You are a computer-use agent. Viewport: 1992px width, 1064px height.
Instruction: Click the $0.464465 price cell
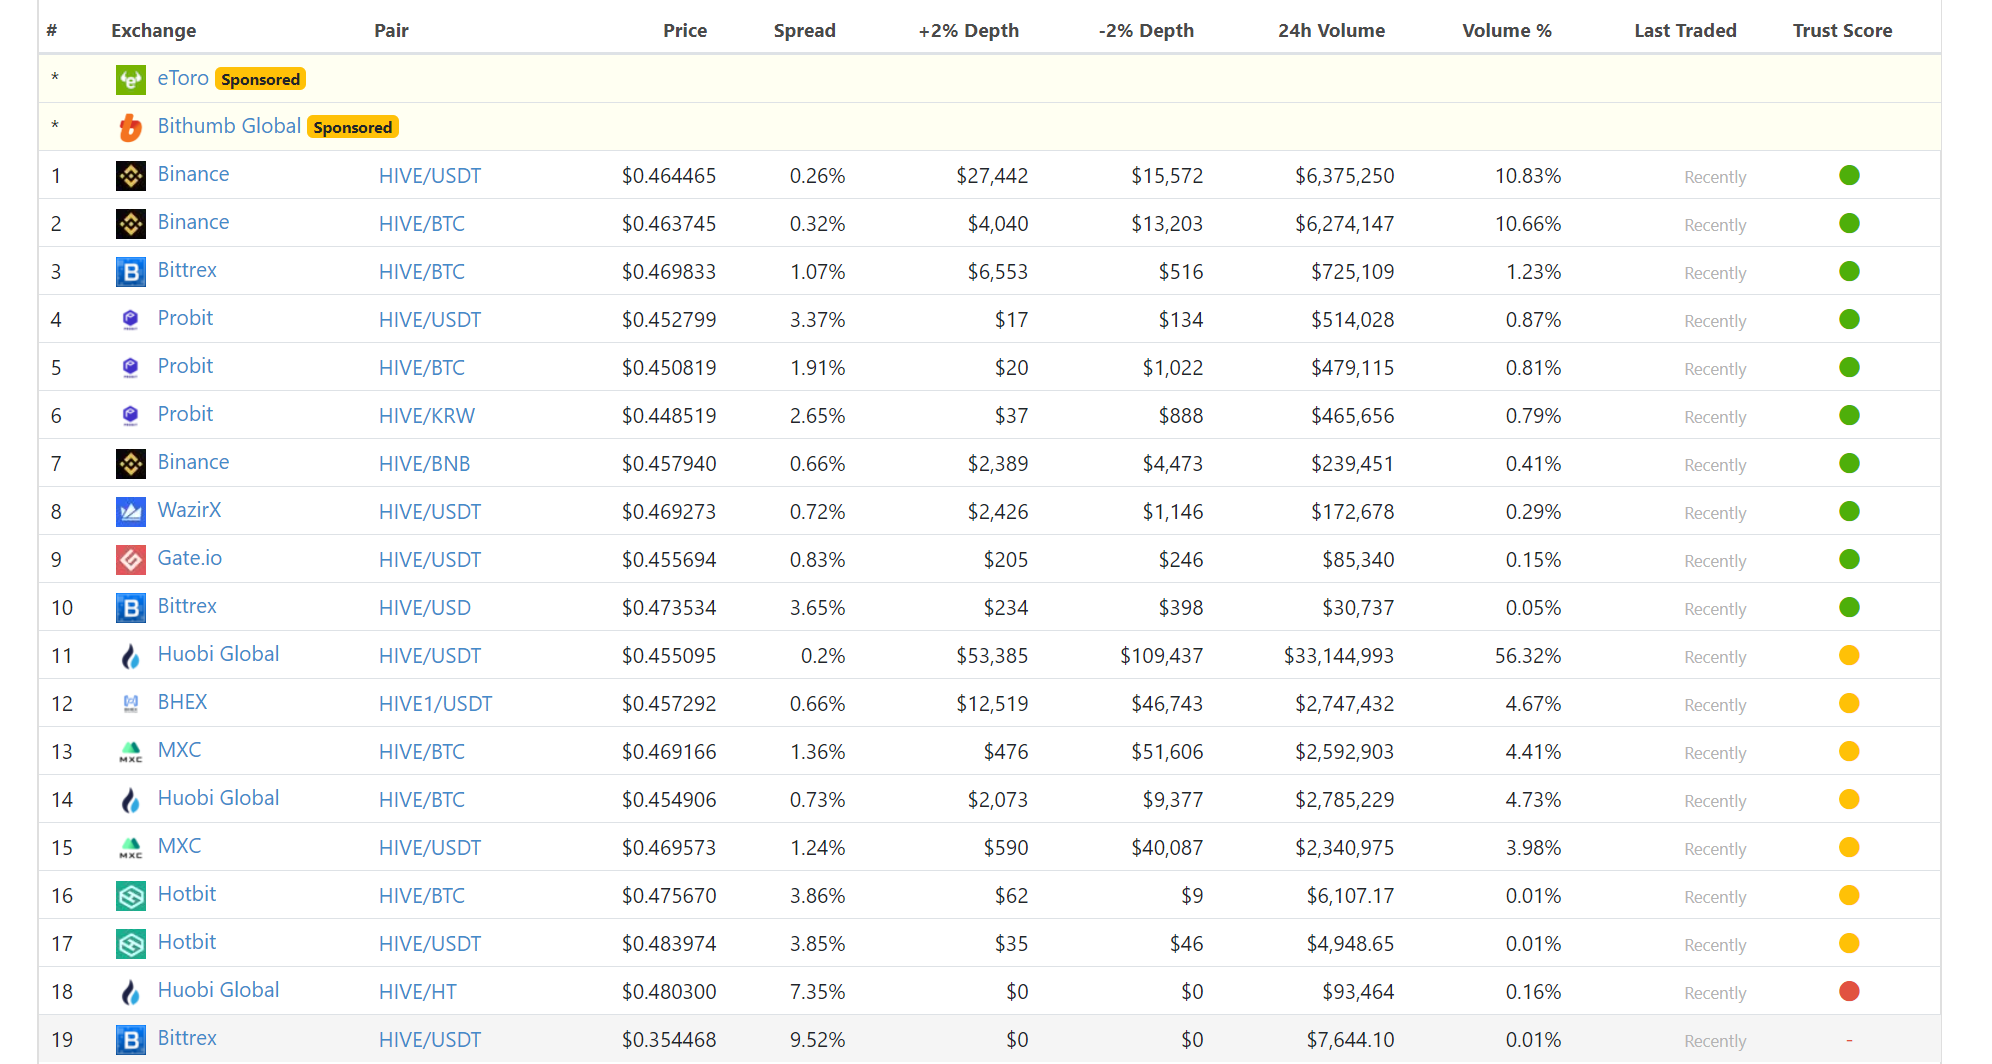click(x=669, y=176)
